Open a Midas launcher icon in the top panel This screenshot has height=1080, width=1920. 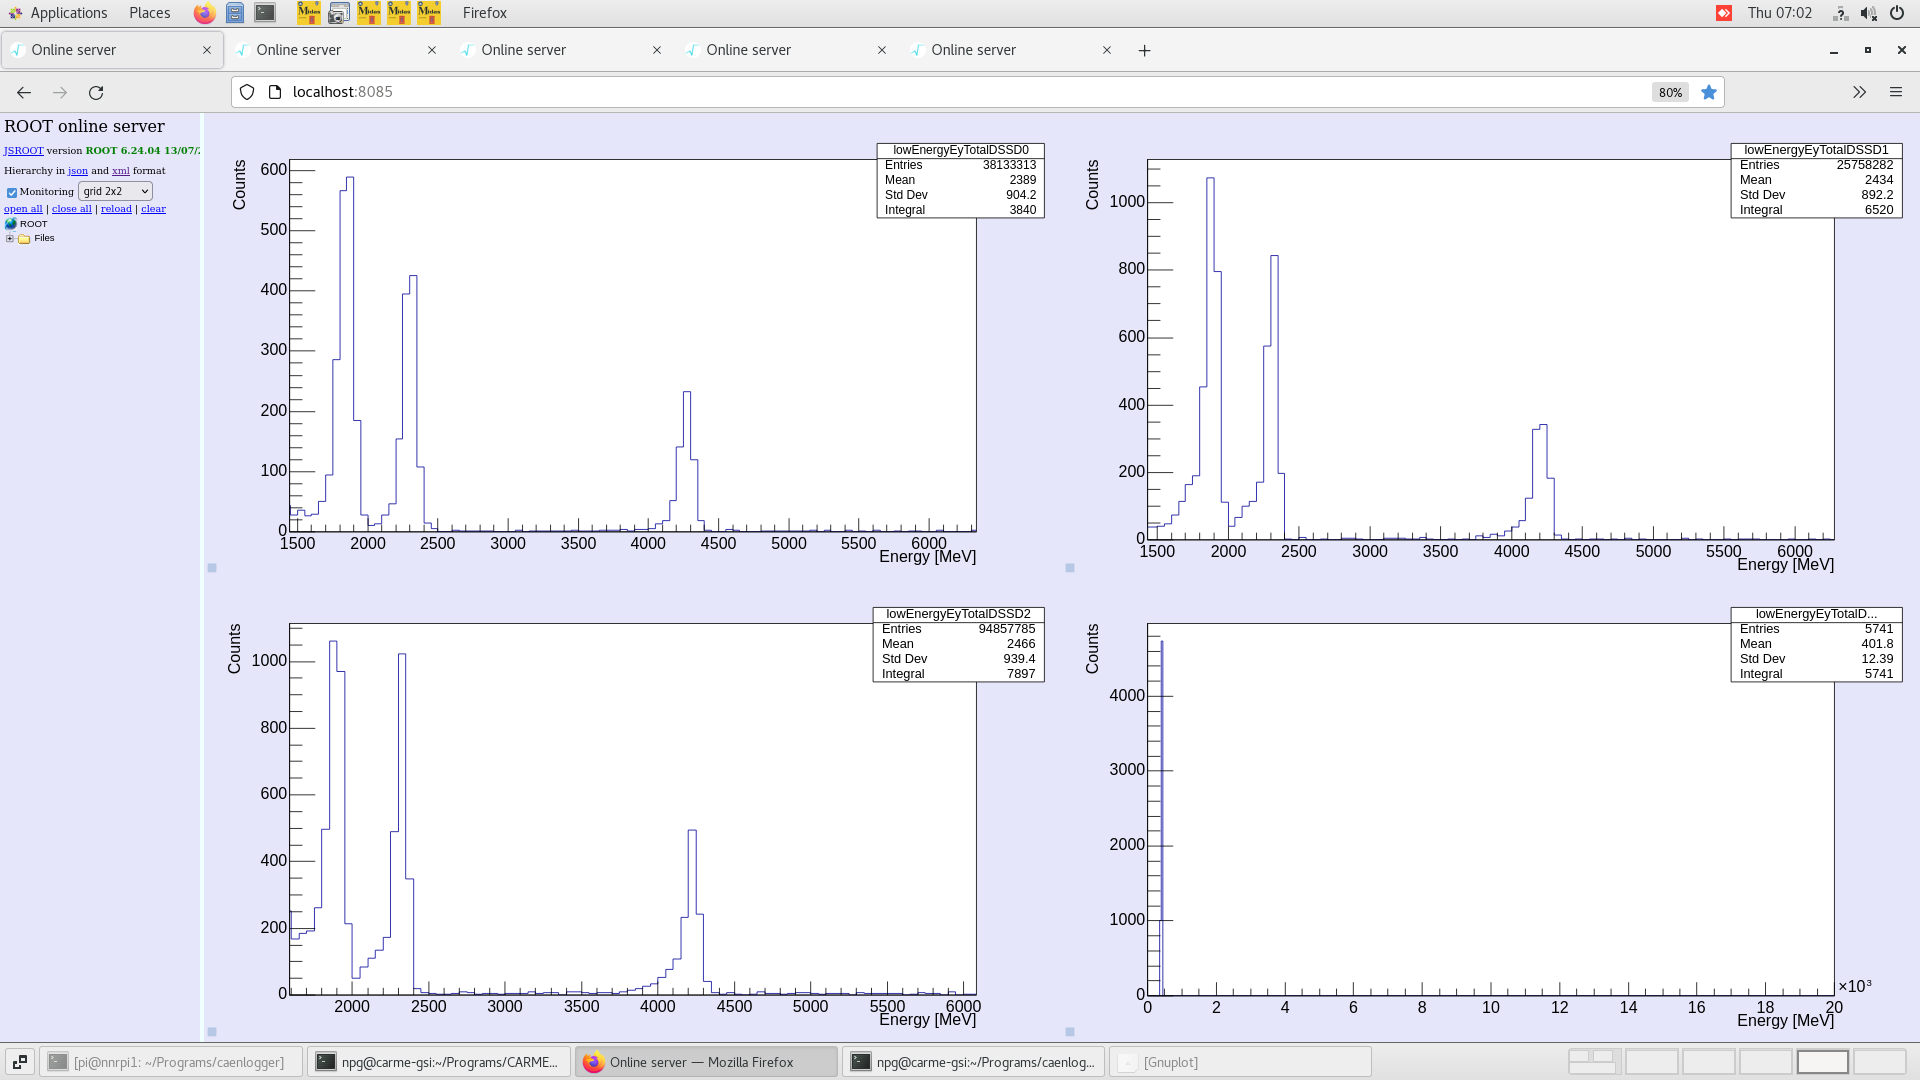point(308,13)
